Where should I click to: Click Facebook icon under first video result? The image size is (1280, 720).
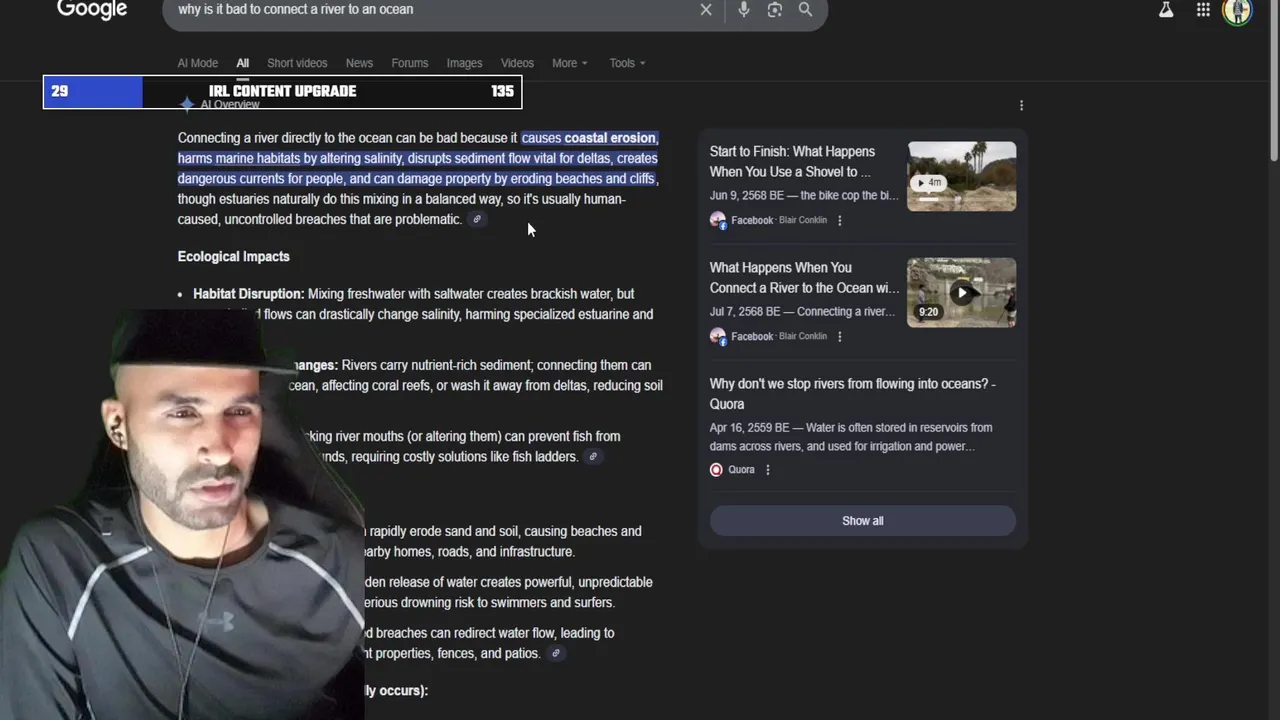click(x=718, y=220)
